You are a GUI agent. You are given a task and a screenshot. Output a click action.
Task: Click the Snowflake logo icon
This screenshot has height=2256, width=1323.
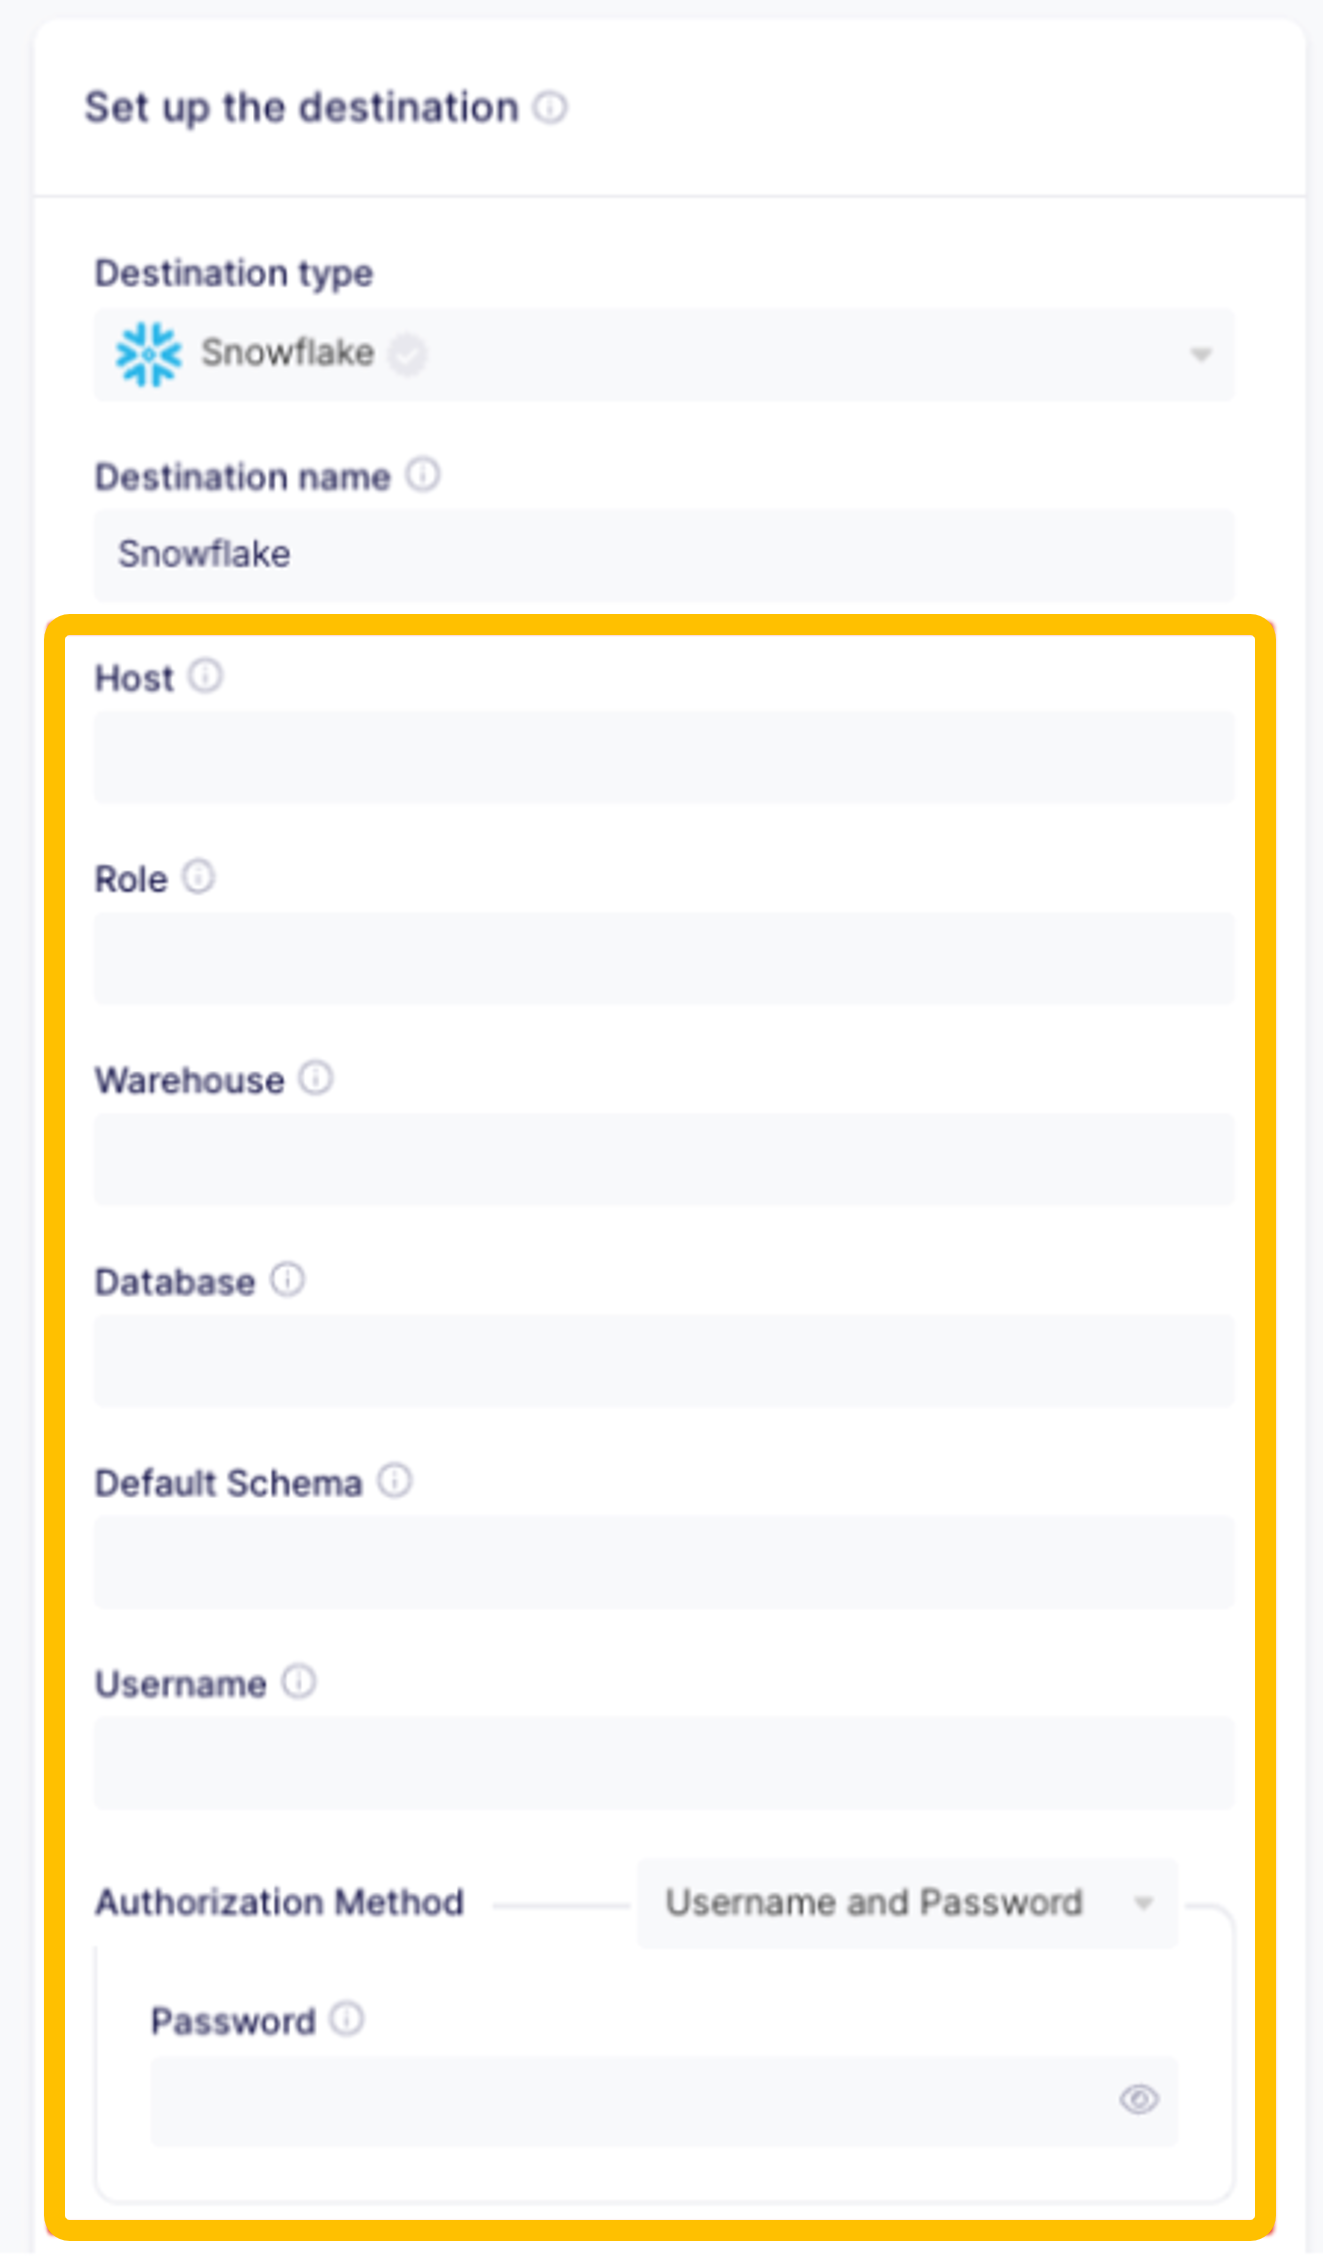coord(149,354)
